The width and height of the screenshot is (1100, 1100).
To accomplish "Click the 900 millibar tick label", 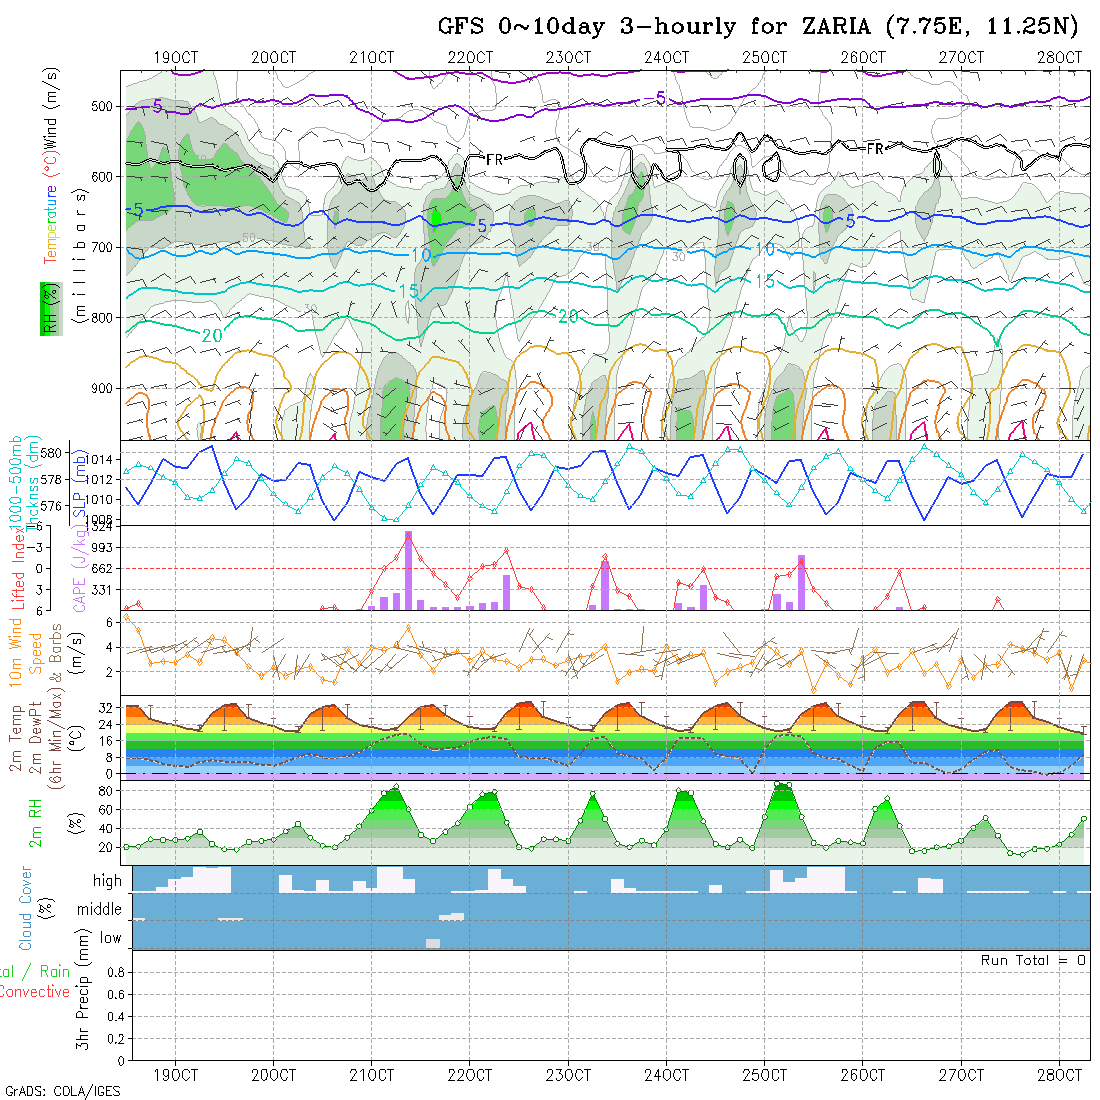I will (102, 388).
